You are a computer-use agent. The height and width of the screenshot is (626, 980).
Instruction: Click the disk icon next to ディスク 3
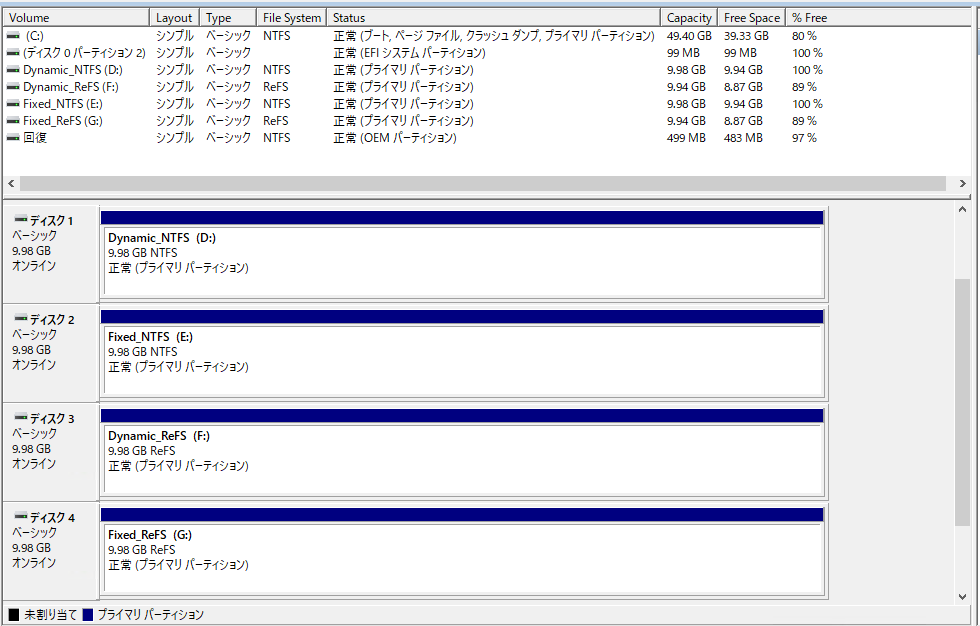point(21,417)
